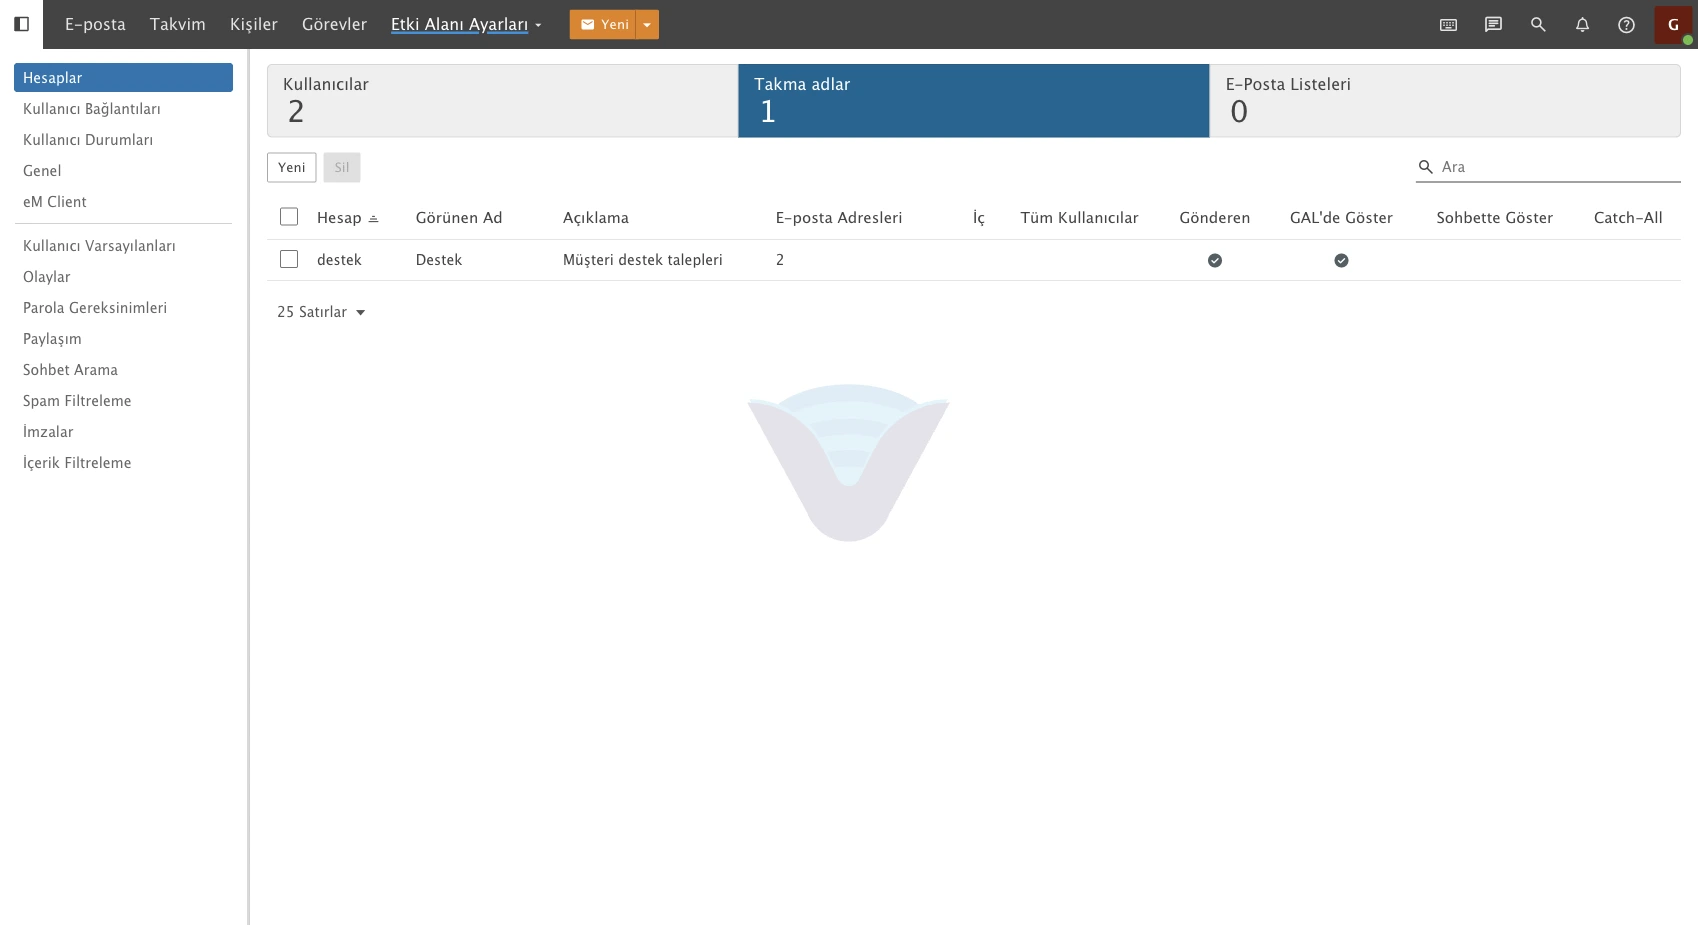Open Takvim in top navigation

(x=178, y=24)
